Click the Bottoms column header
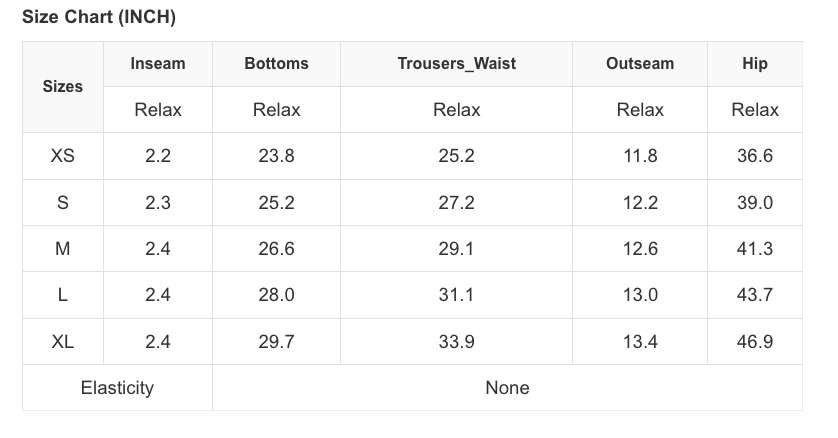 click(x=276, y=64)
